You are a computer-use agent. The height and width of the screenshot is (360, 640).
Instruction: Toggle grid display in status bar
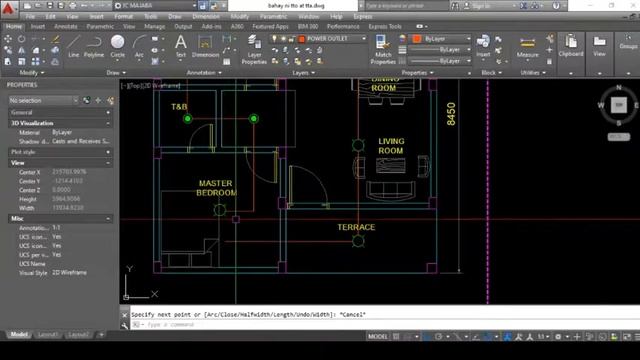pos(396,337)
